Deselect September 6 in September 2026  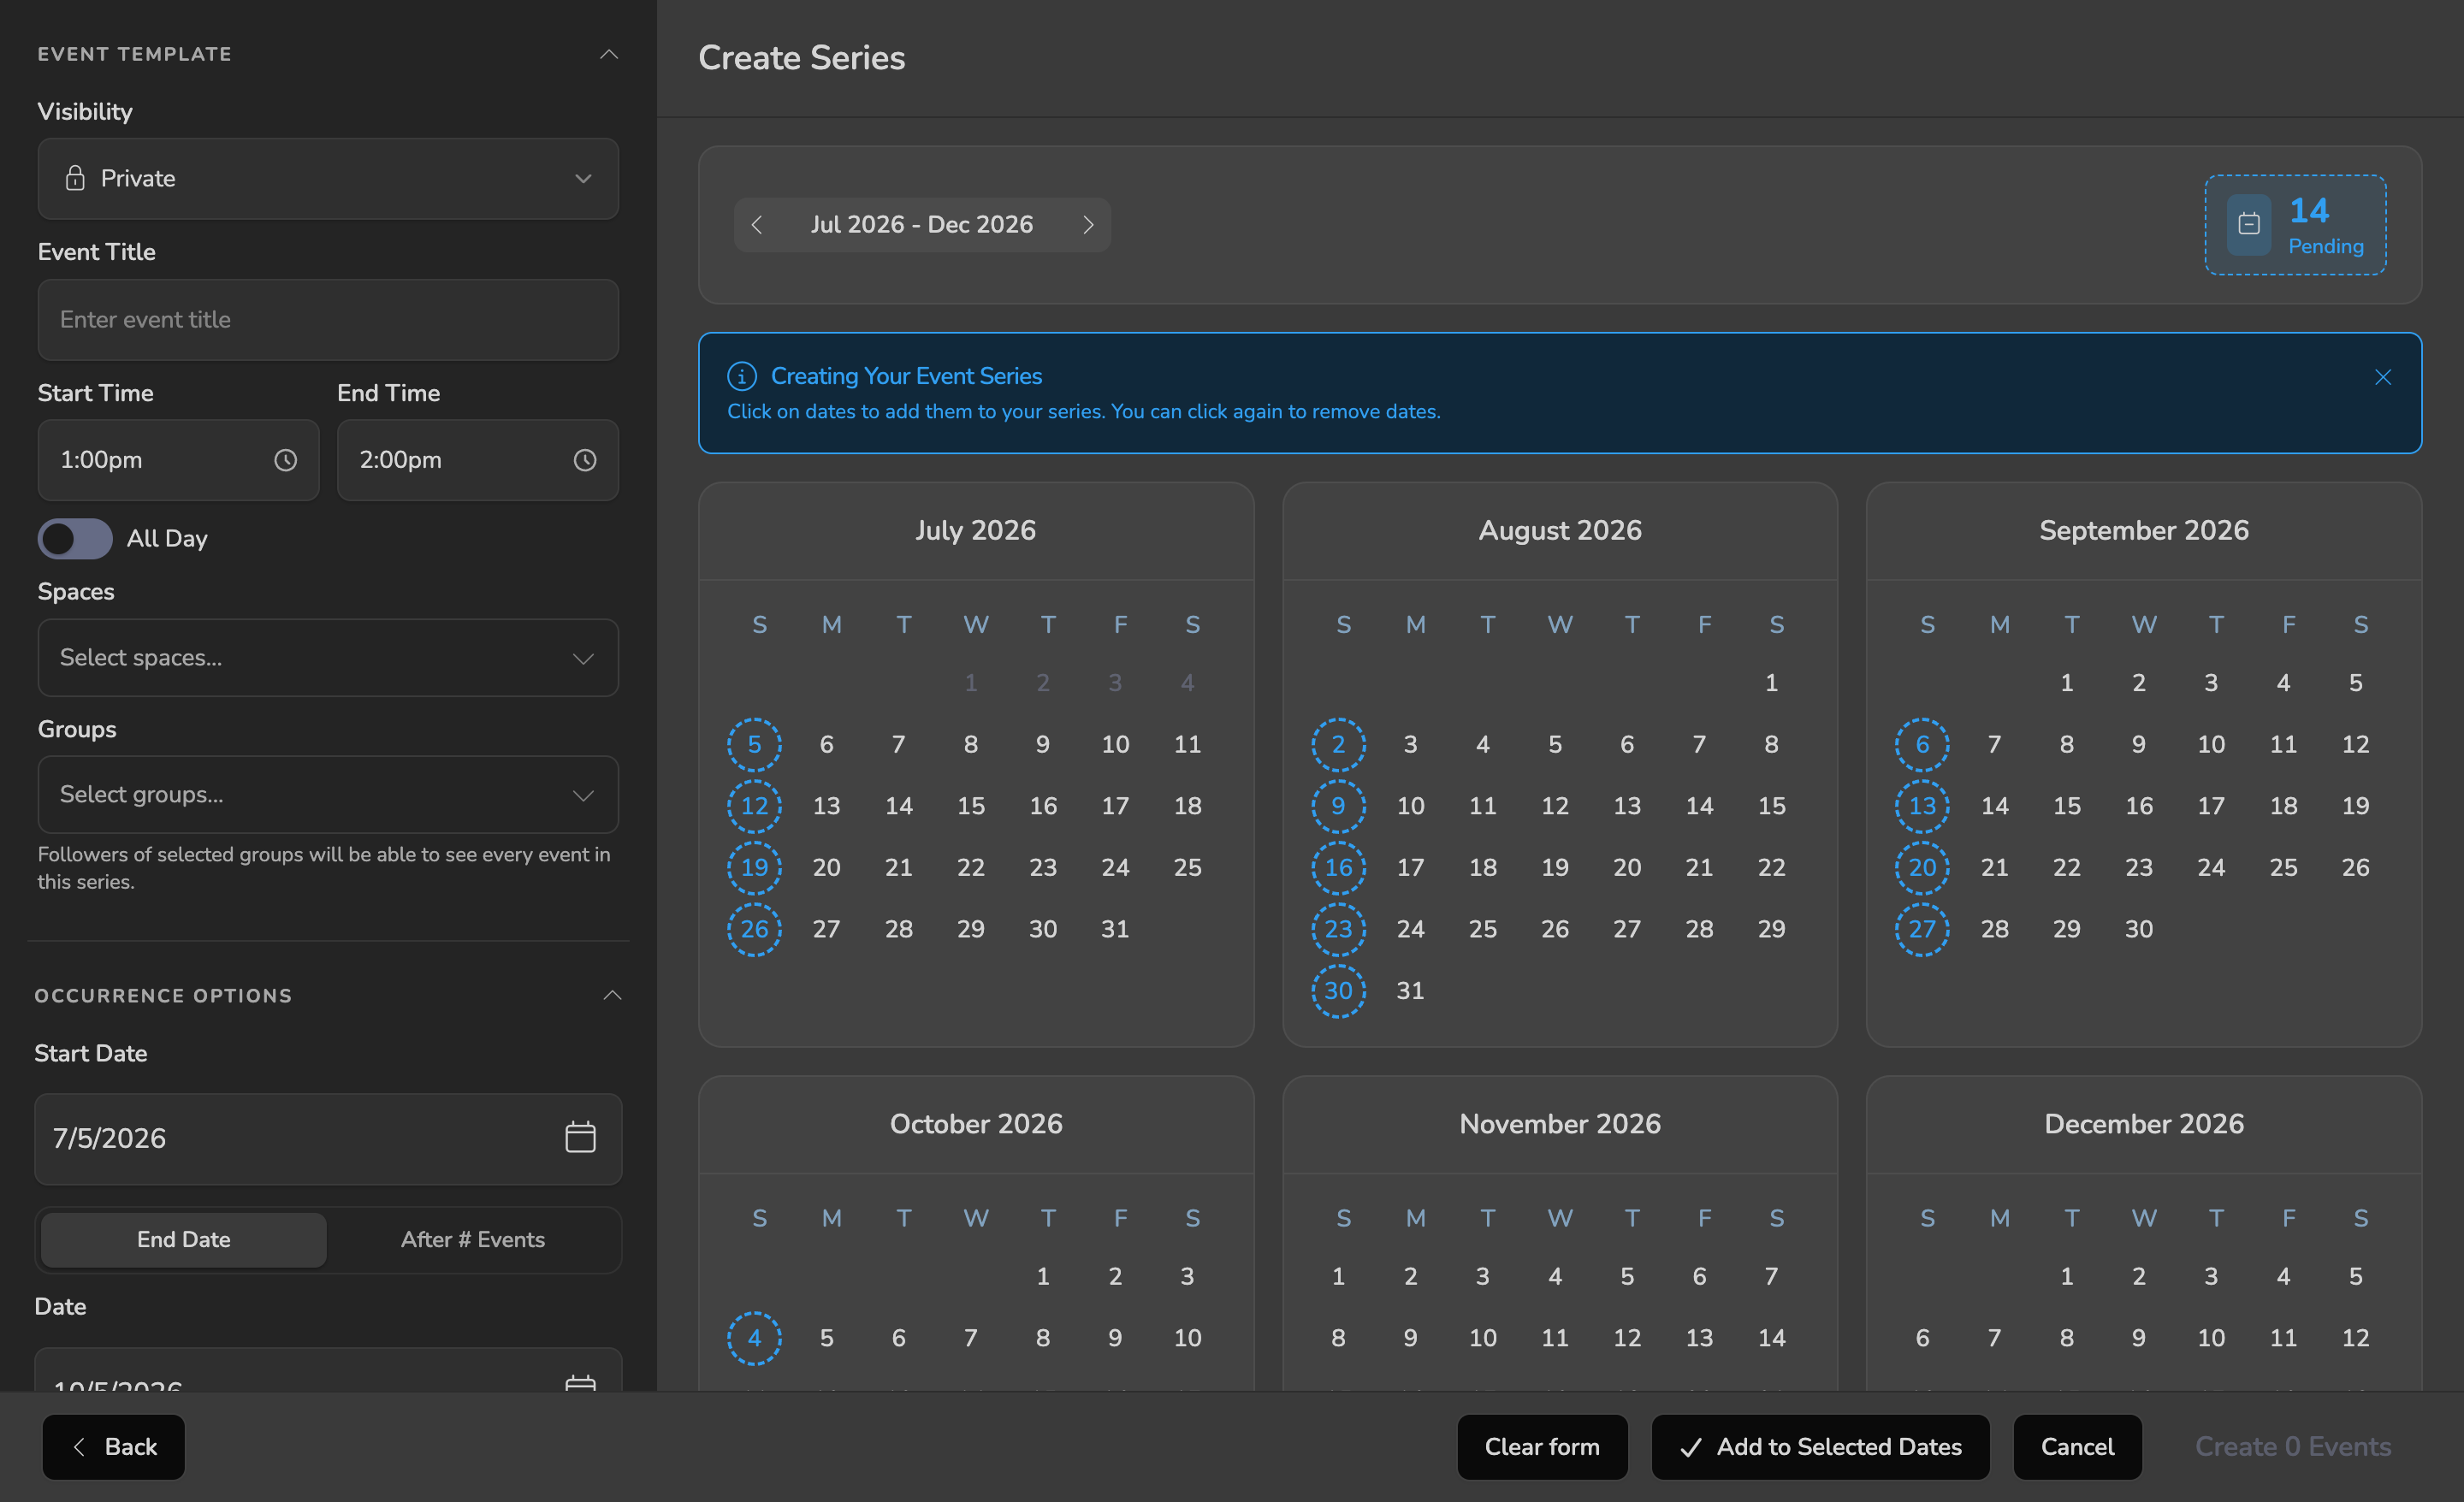(1922, 745)
